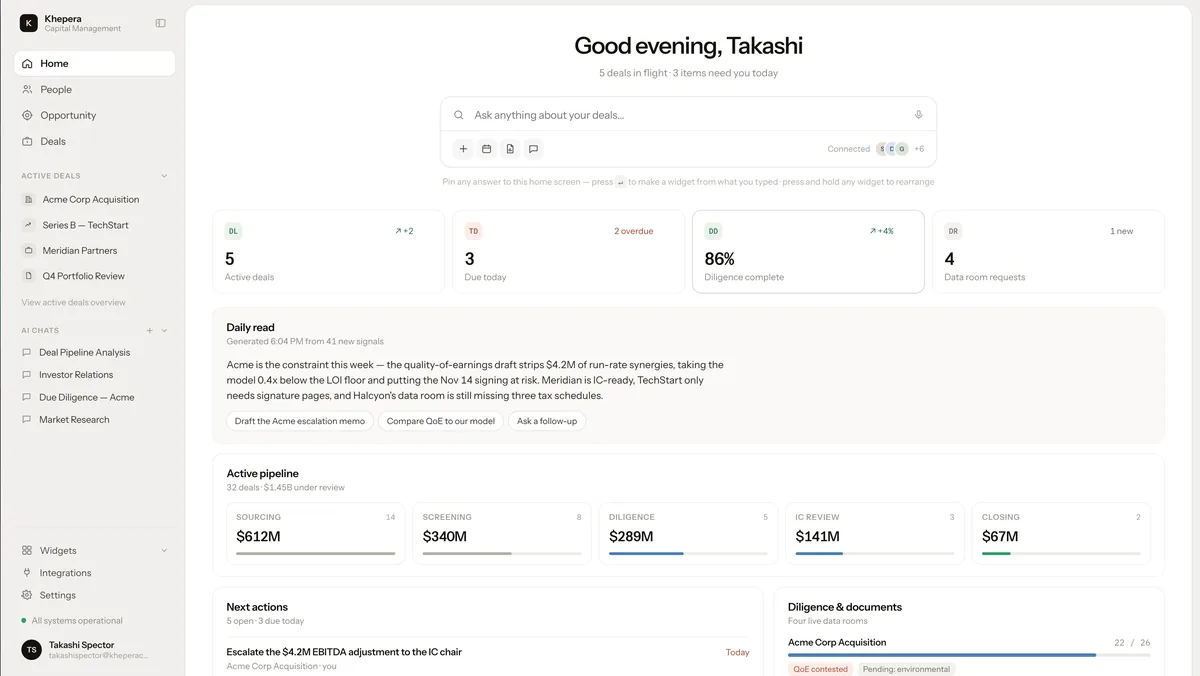Image resolution: width=1200 pixels, height=676 pixels.
Task: Open the Due Diligence — Acme chat
Action: point(95,398)
